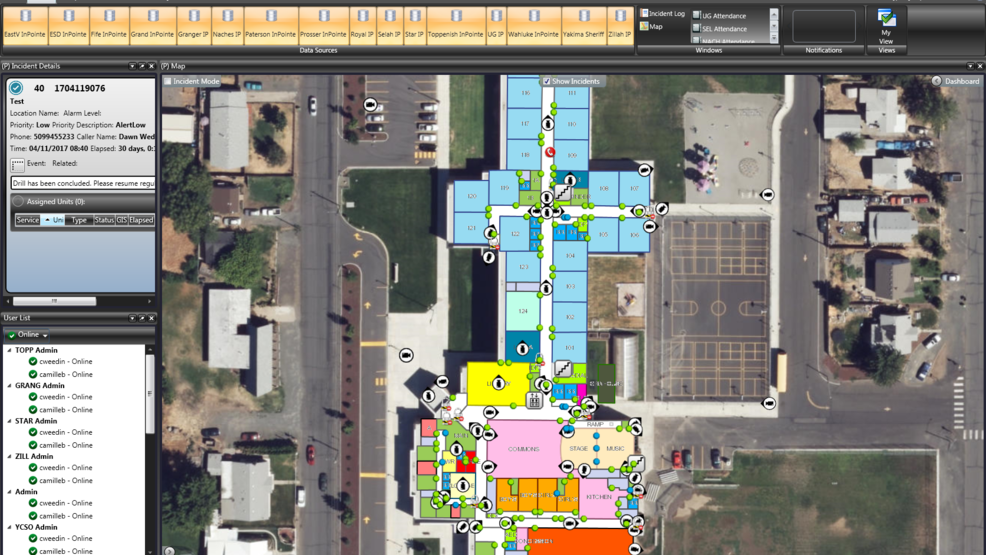Sort by the GIS column
Viewport: 986px width, 555px height.
[121, 220]
